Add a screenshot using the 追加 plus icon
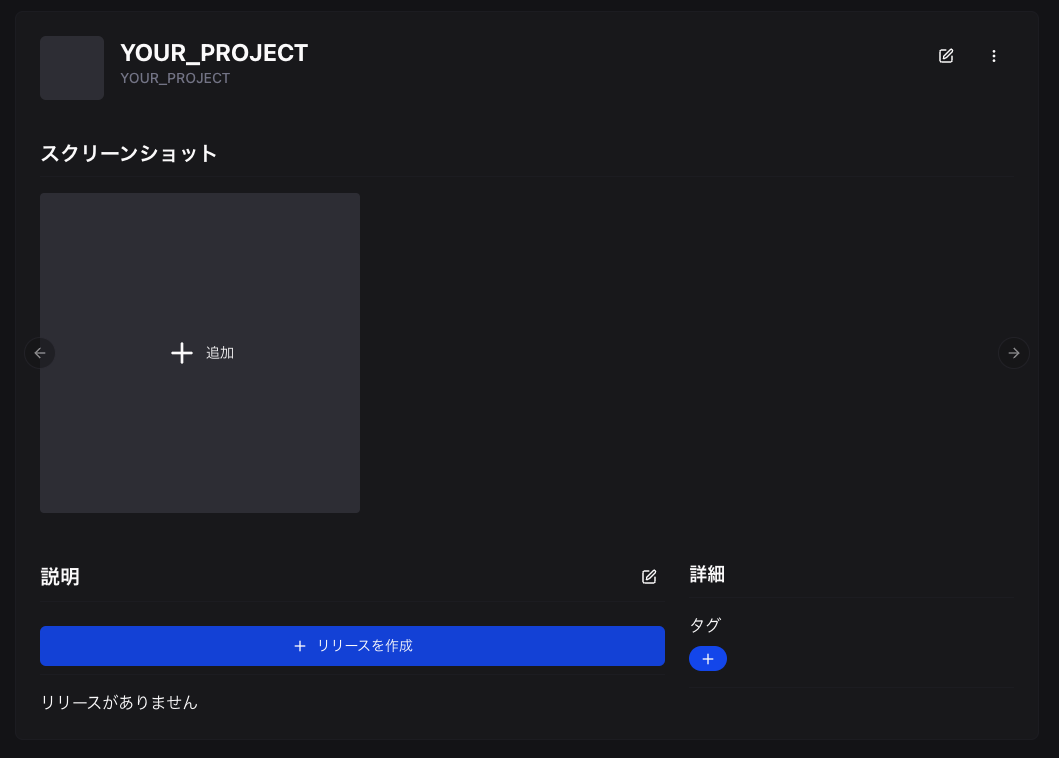Image resolution: width=1059 pixels, height=758 pixels. 182,353
